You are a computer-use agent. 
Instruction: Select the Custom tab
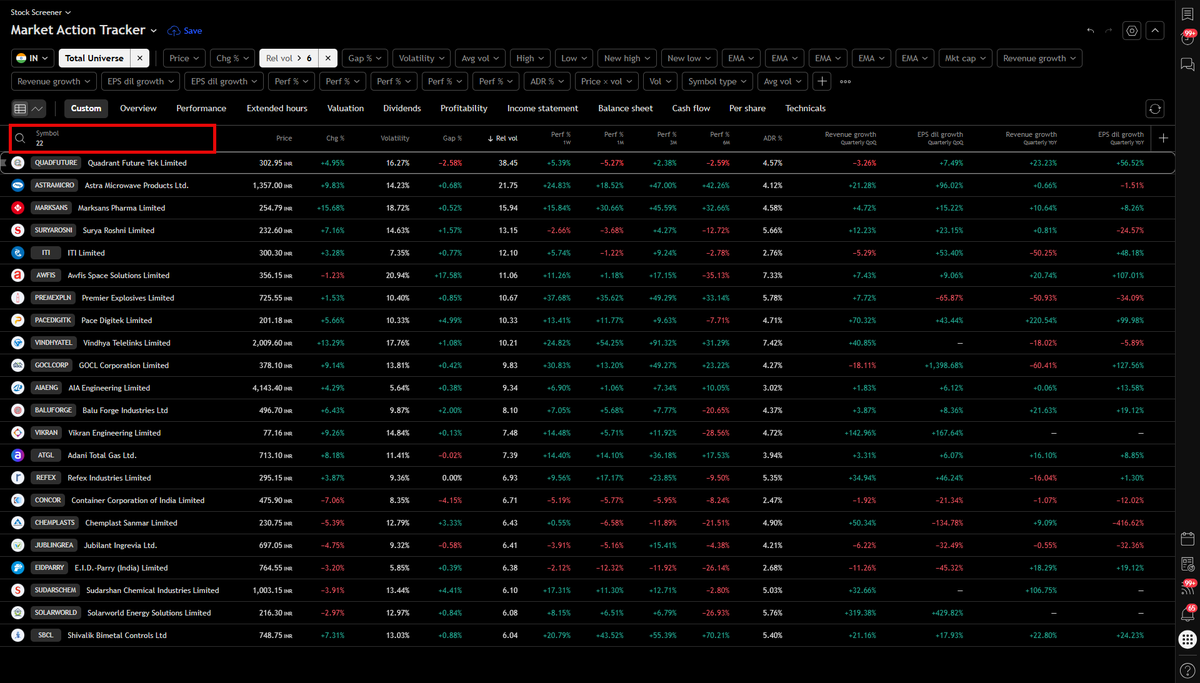click(x=86, y=108)
